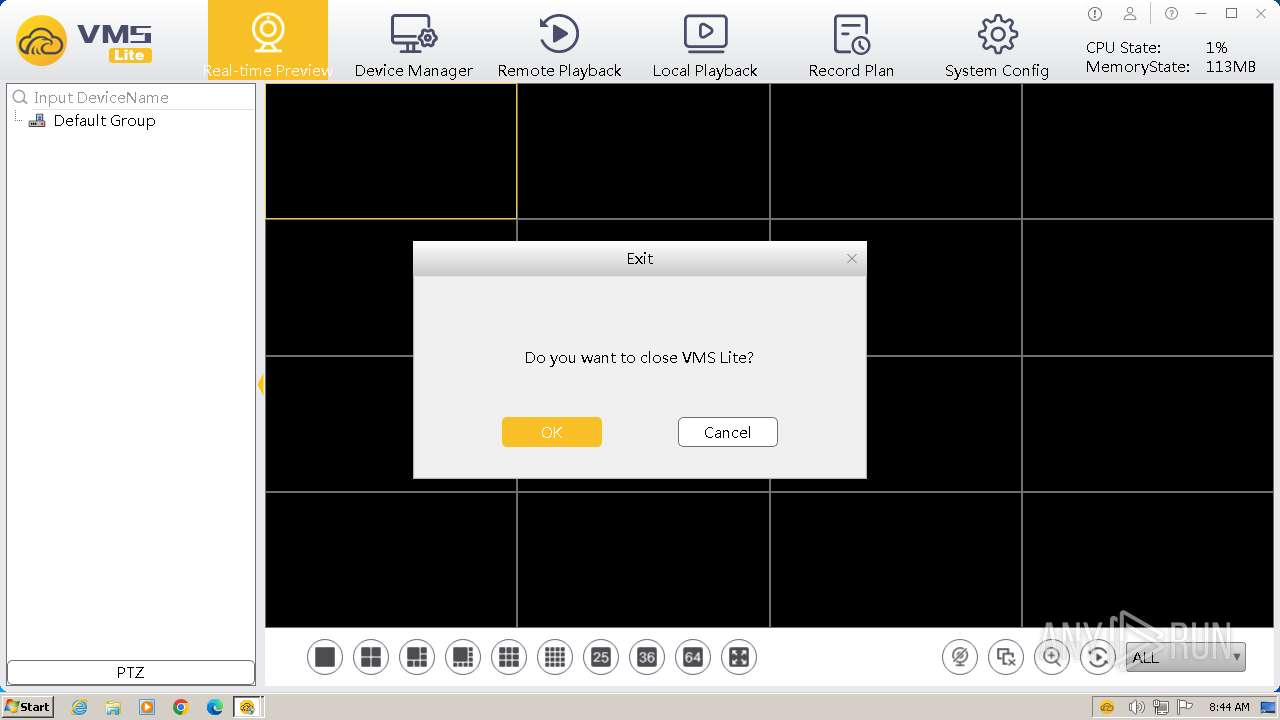This screenshot has height=720, width=1280.
Task: Click the taskbar clock 8:44 AM
Action: click(1229, 707)
